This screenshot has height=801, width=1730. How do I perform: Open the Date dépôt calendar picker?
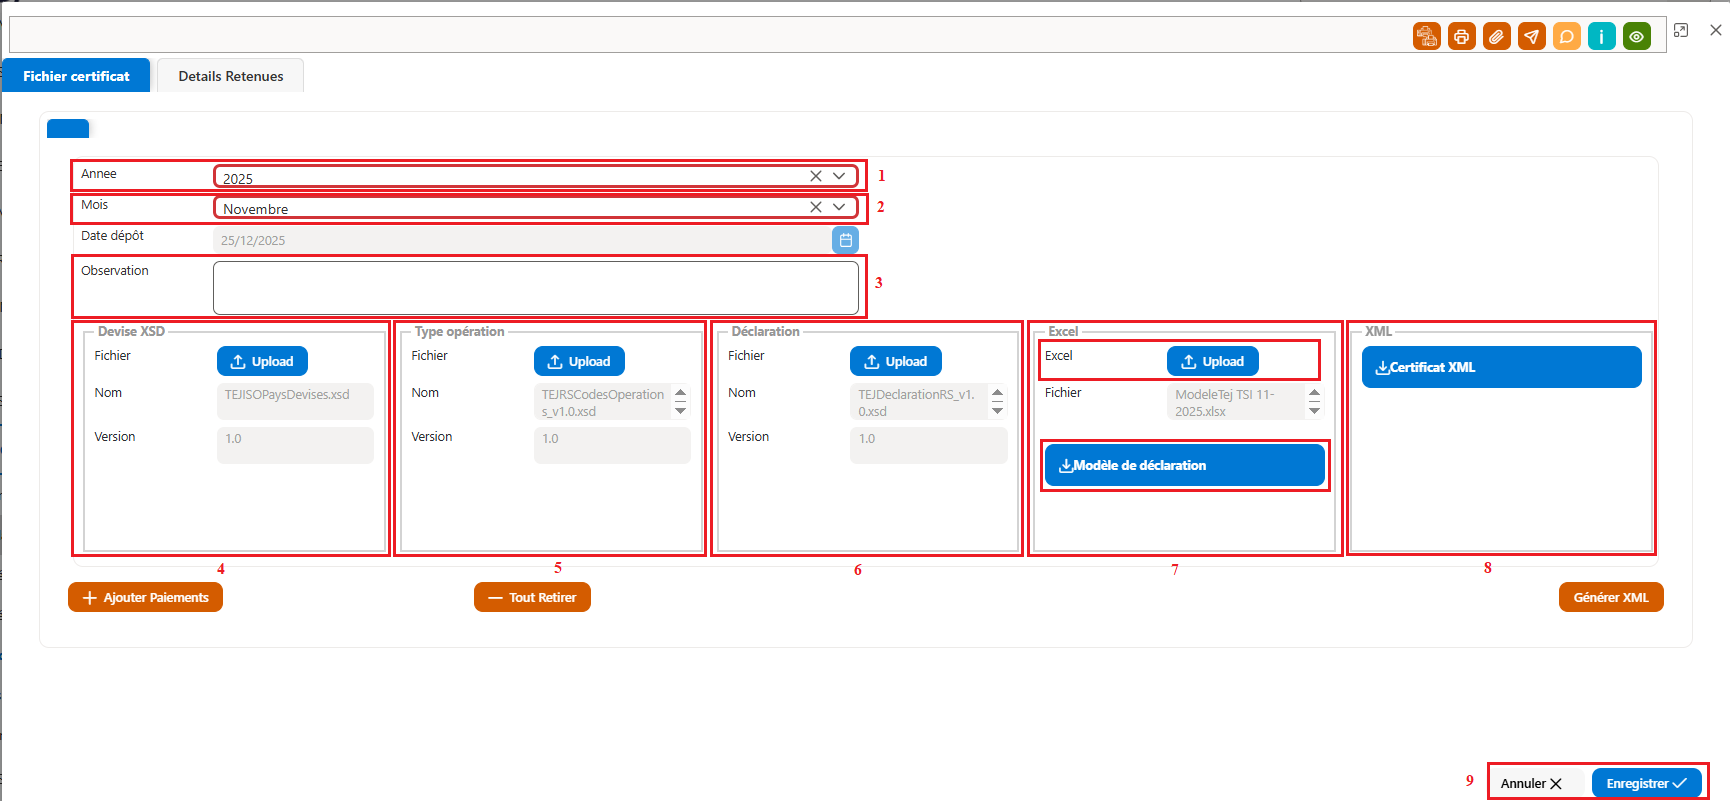pos(846,240)
